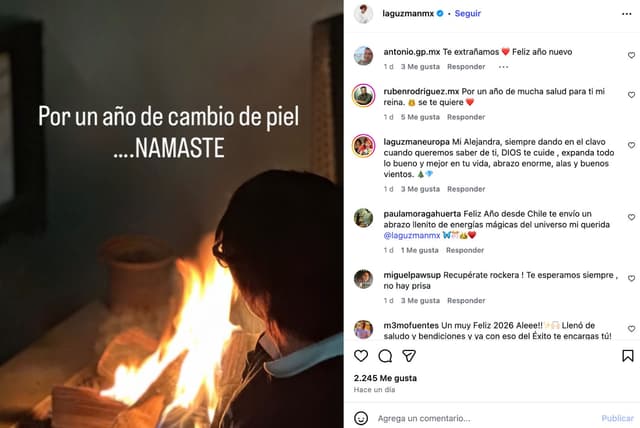The image size is (640, 428).
Task: Open the laguzmanmx profile avatar
Action: (363, 14)
